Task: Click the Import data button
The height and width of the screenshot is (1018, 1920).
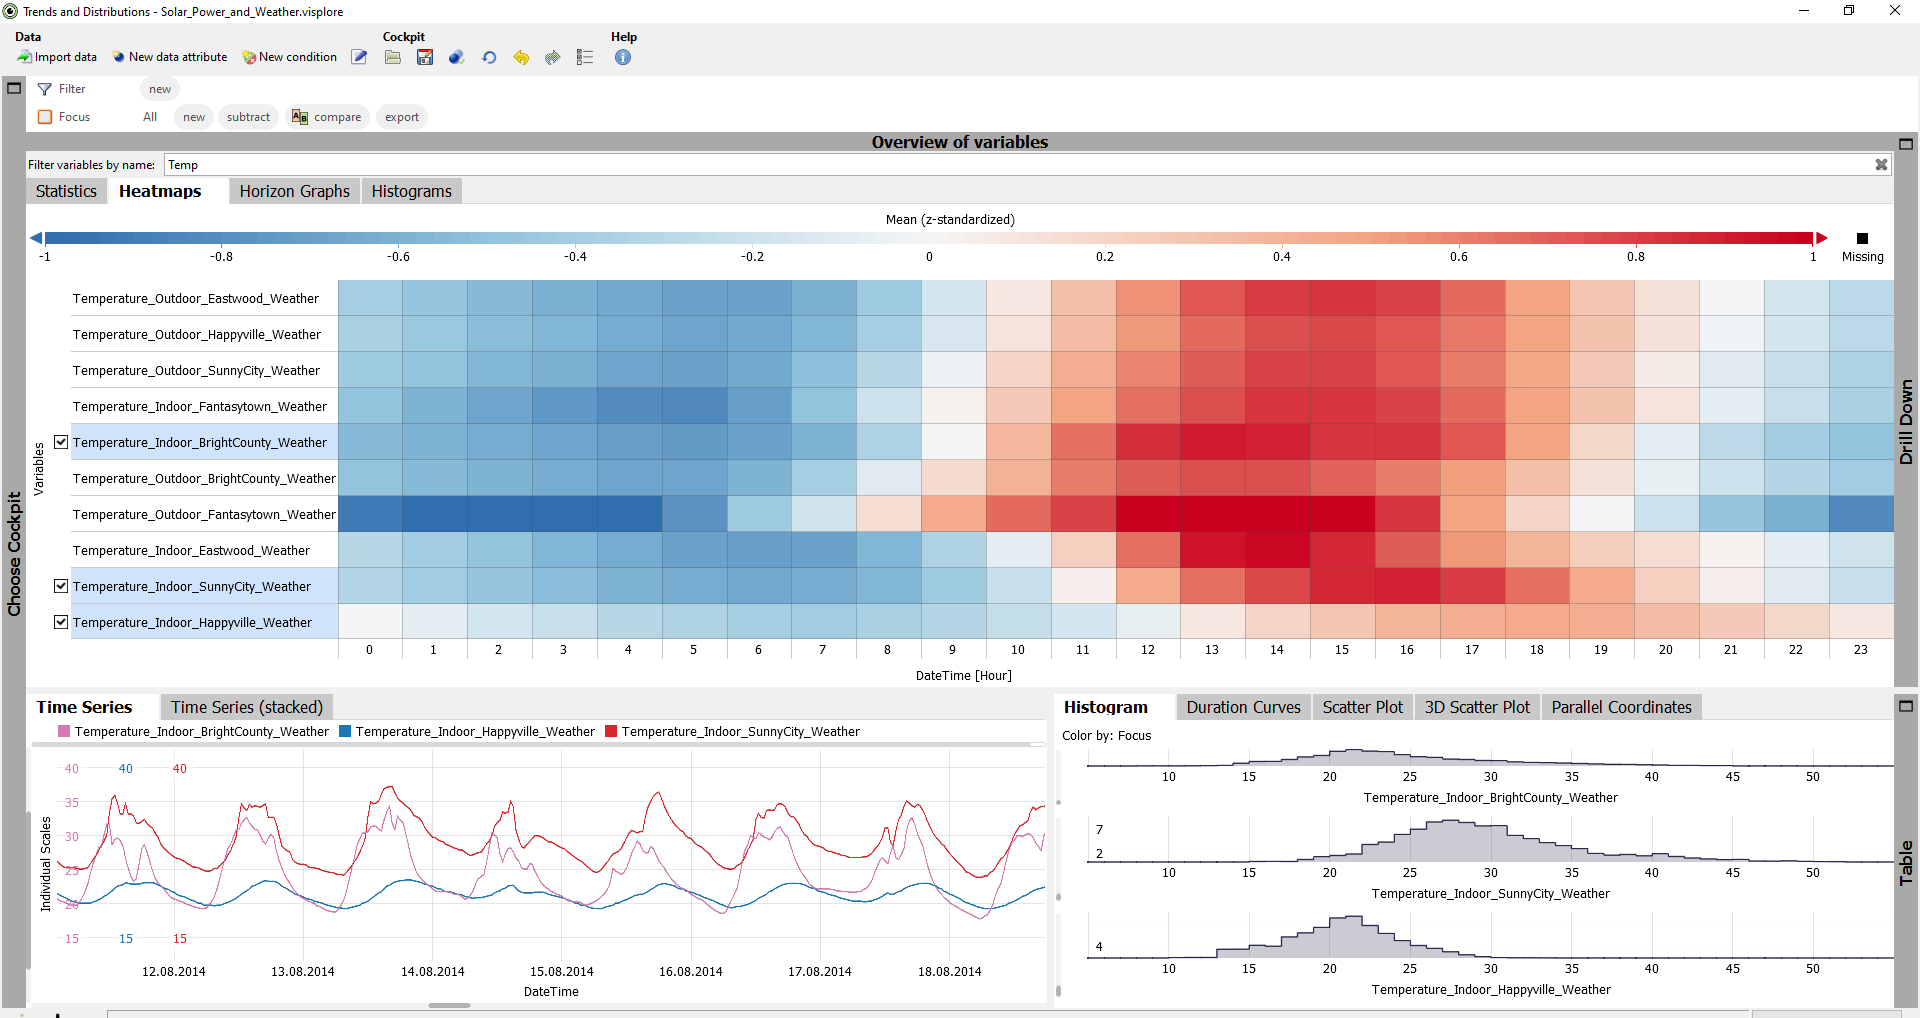Action: click(57, 57)
